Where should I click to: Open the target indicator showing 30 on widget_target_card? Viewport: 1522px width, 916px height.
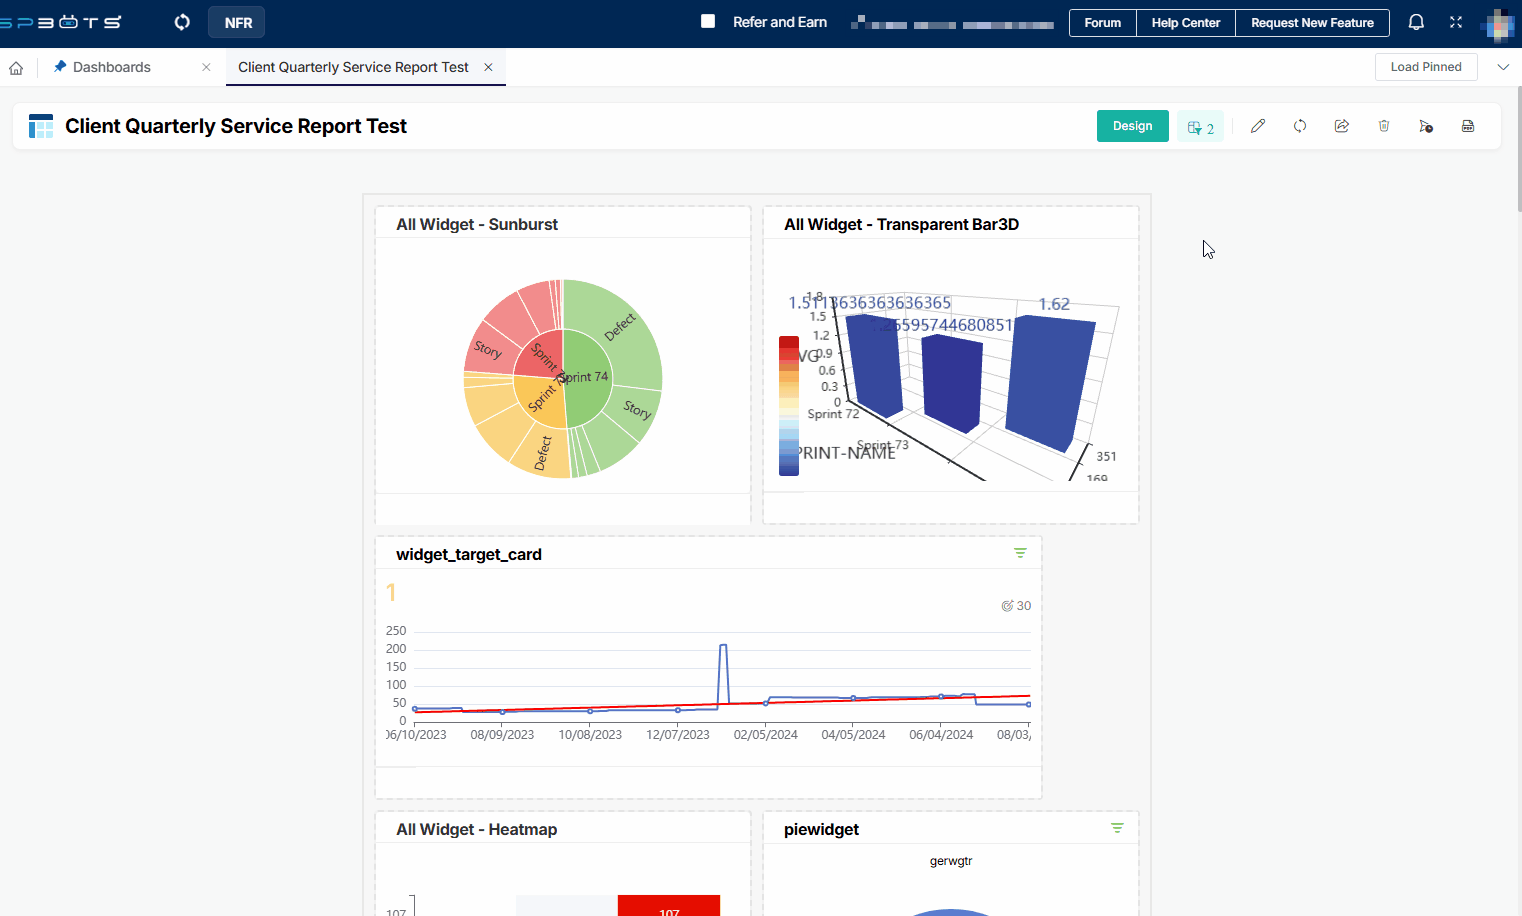(1015, 605)
